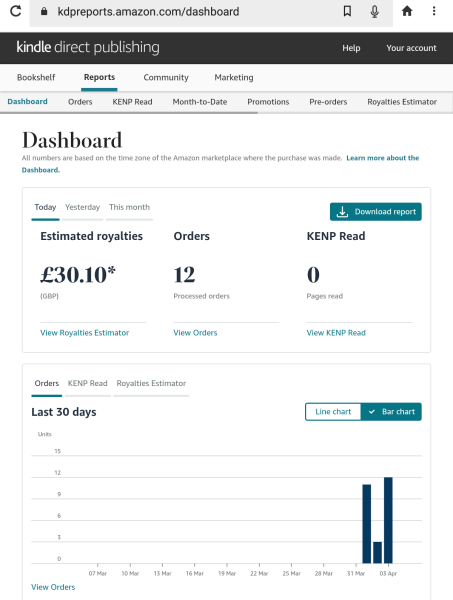Click the Download report button
The width and height of the screenshot is (453, 600).
tap(376, 212)
